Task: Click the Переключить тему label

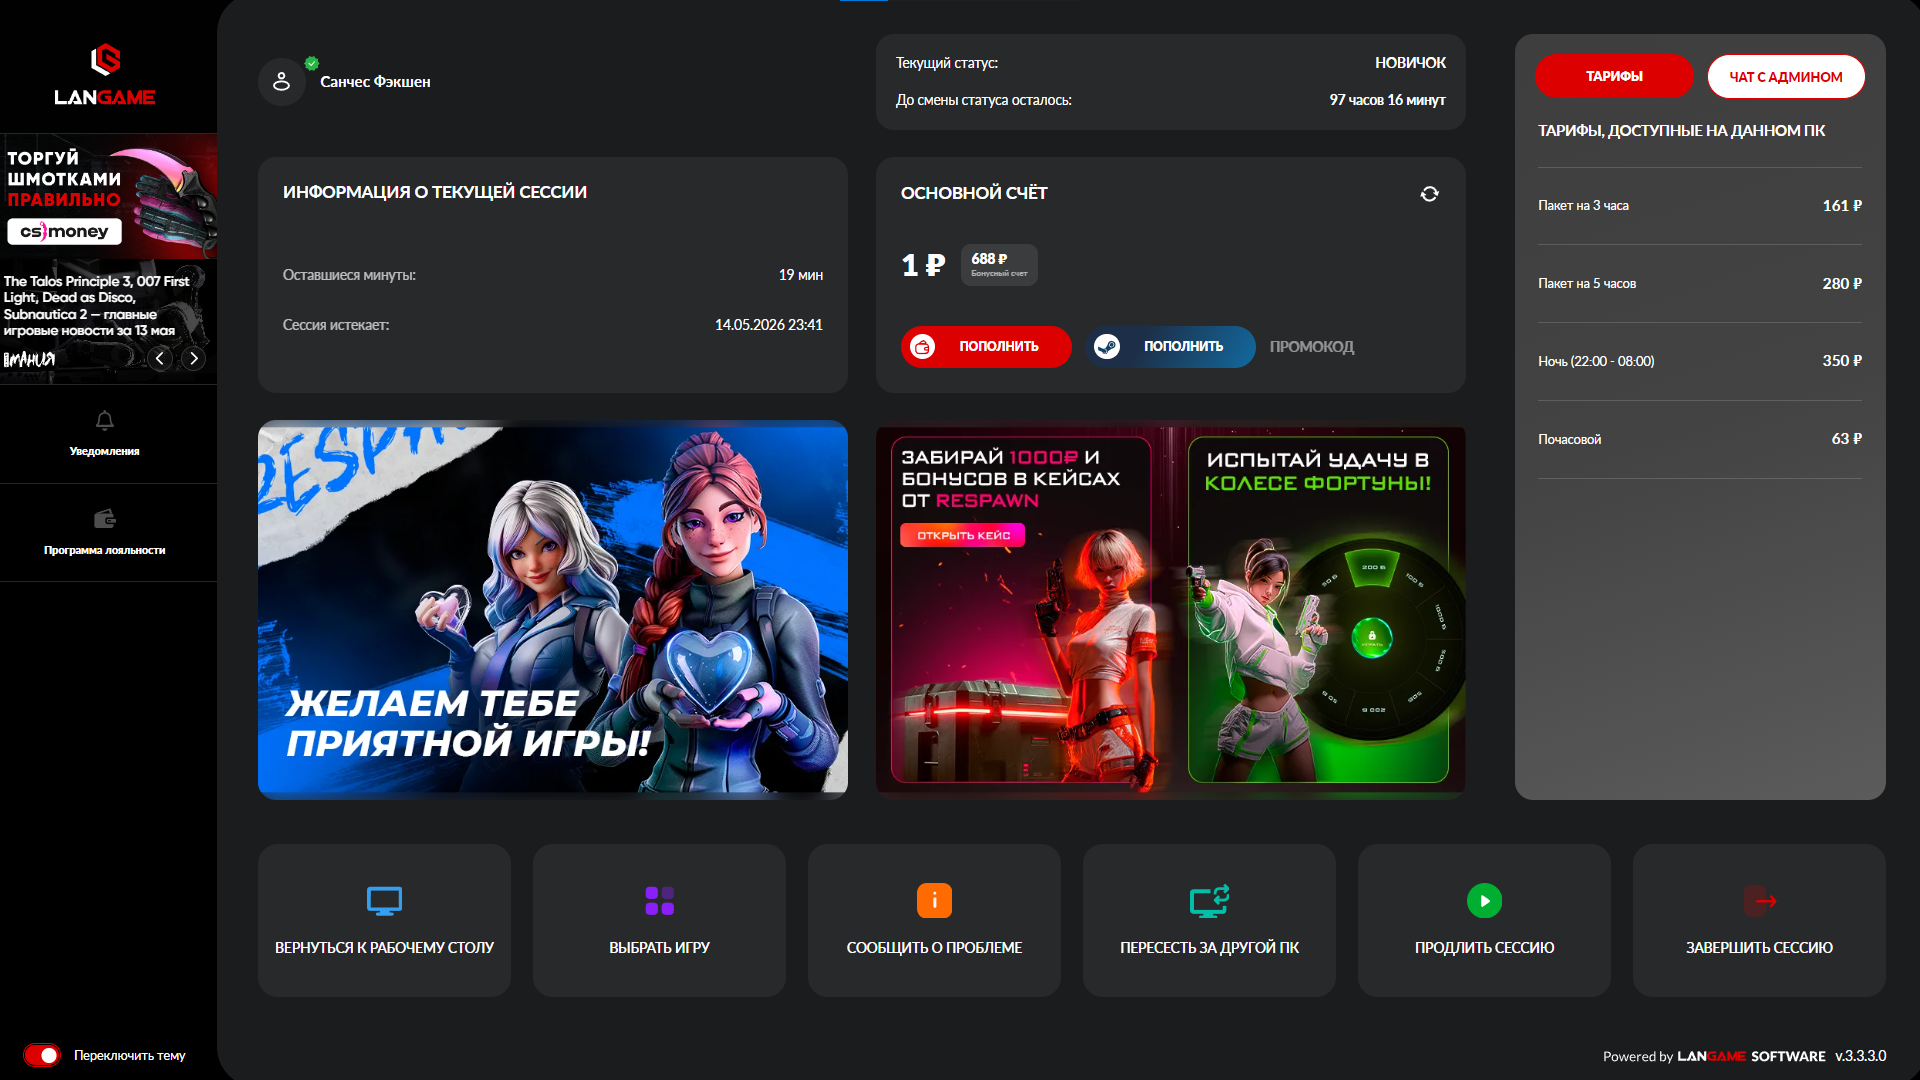Action: (x=130, y=1056)
